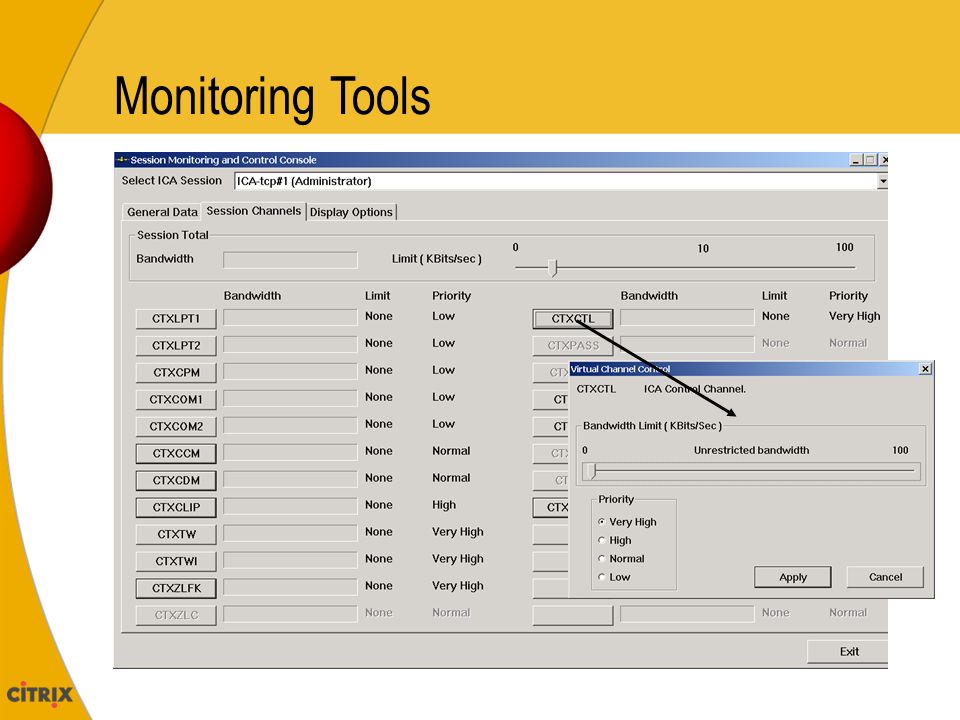Choose the Low priority radio button

point(602,577)
